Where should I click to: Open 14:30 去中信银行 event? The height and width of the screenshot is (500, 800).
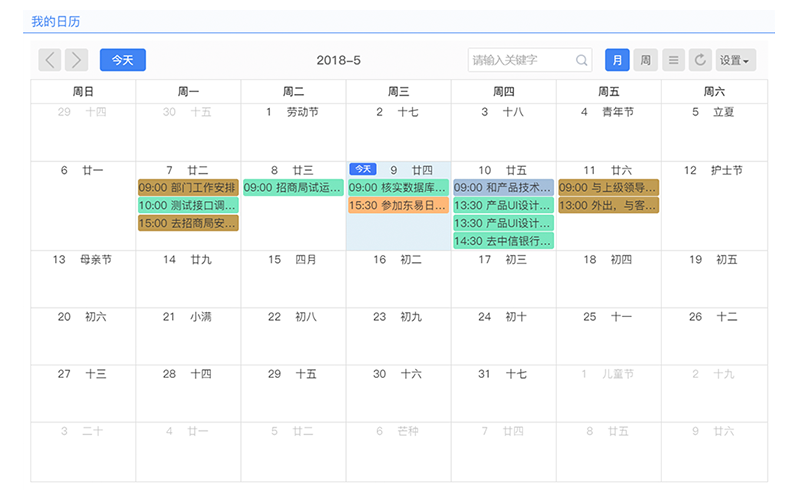[503, 241]
